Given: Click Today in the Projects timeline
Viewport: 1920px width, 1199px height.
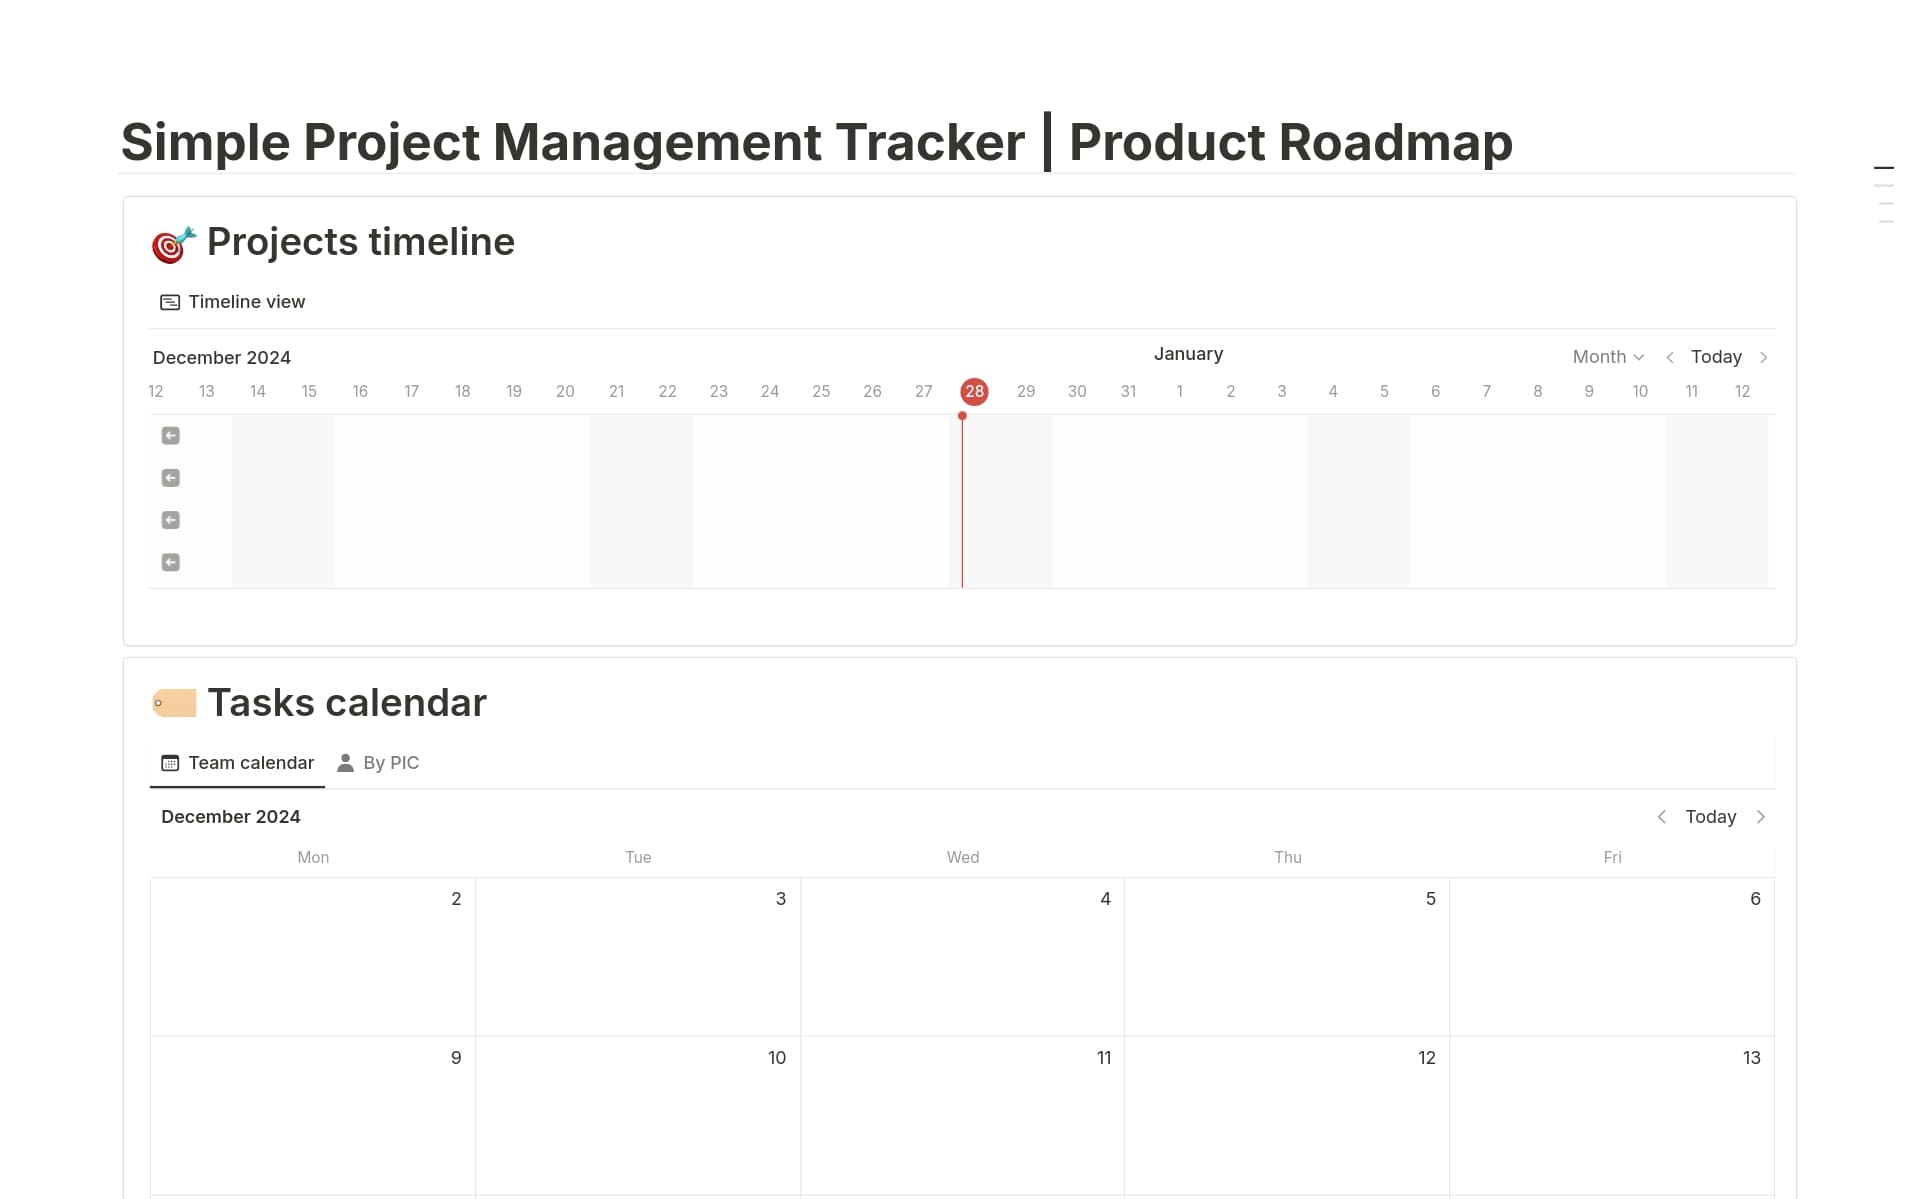Looking at the screenshot, I should point(1715,356).
